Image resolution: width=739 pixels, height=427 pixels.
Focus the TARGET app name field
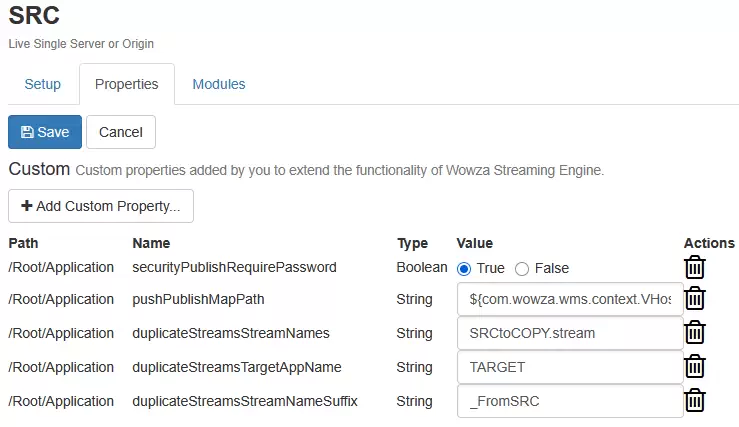(x=570, y=367)
